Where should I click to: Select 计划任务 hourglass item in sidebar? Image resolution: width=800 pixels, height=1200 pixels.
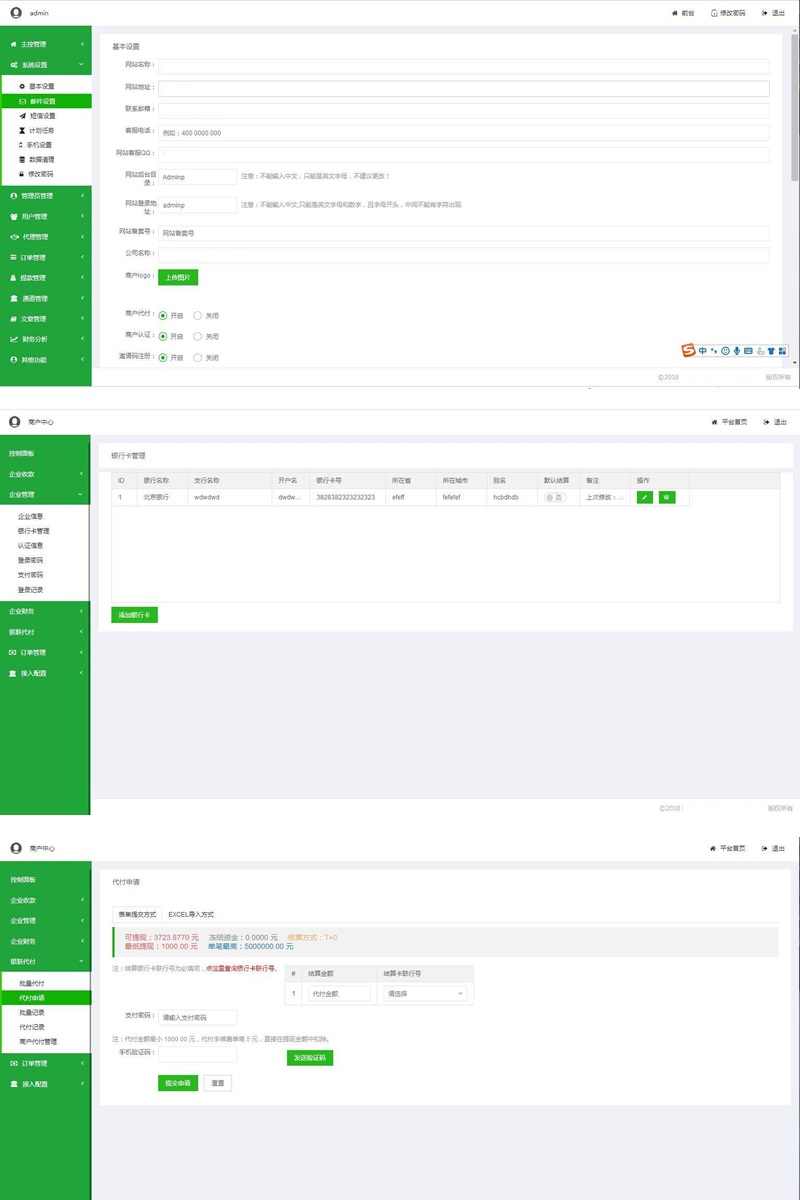pyautogui.click(x=46, y=130)
